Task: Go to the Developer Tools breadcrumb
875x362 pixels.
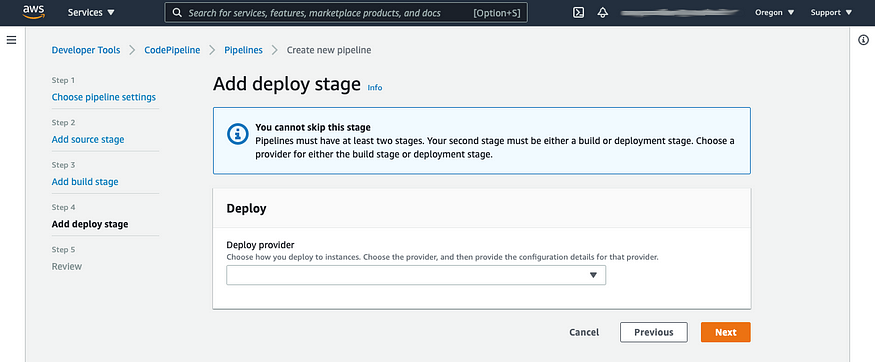Action: pyautogui.click(x=86, y=50)
